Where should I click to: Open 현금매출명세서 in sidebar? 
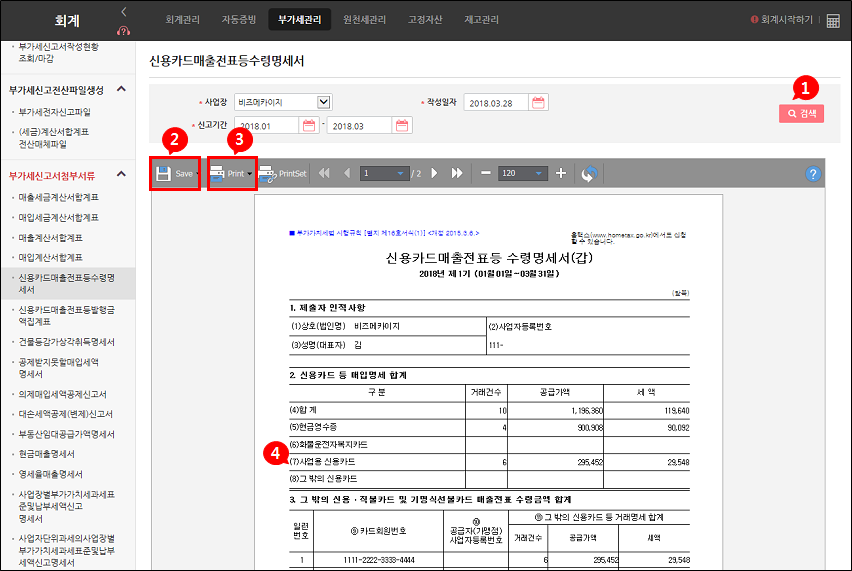(x=46, y=454)
